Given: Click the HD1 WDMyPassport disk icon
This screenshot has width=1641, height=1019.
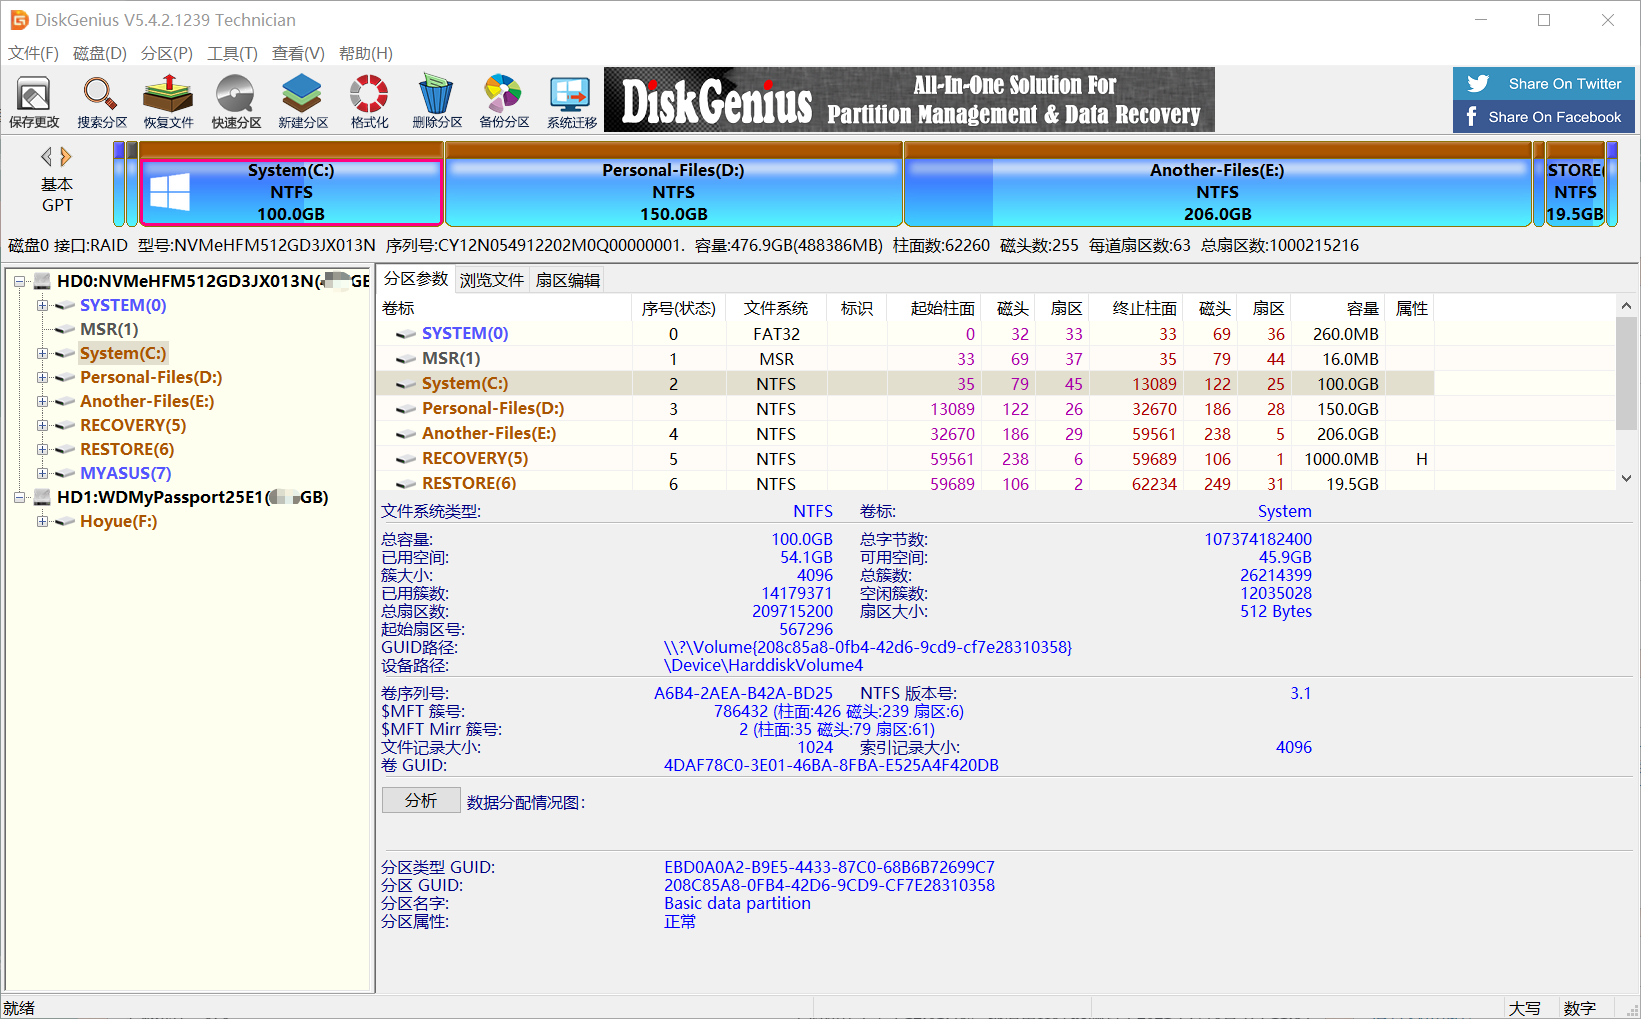Looking at the screenshot, I should tap(42, 497).
